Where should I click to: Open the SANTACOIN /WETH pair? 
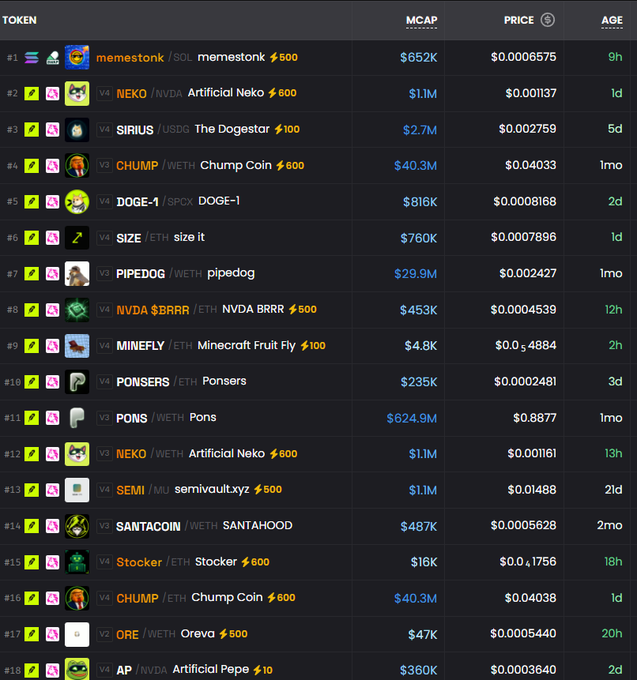coord(167,526)
